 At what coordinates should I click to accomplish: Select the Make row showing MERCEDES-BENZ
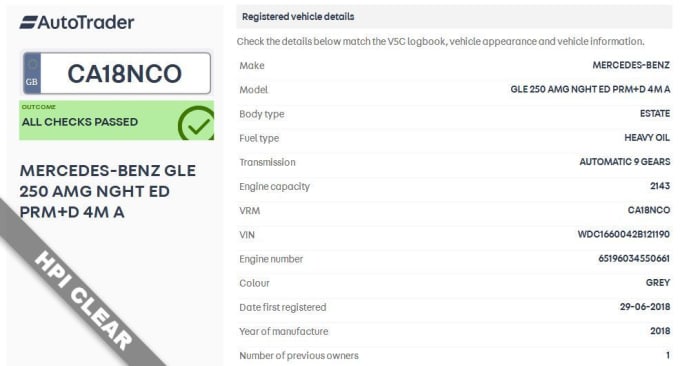[x=454, y=65]
